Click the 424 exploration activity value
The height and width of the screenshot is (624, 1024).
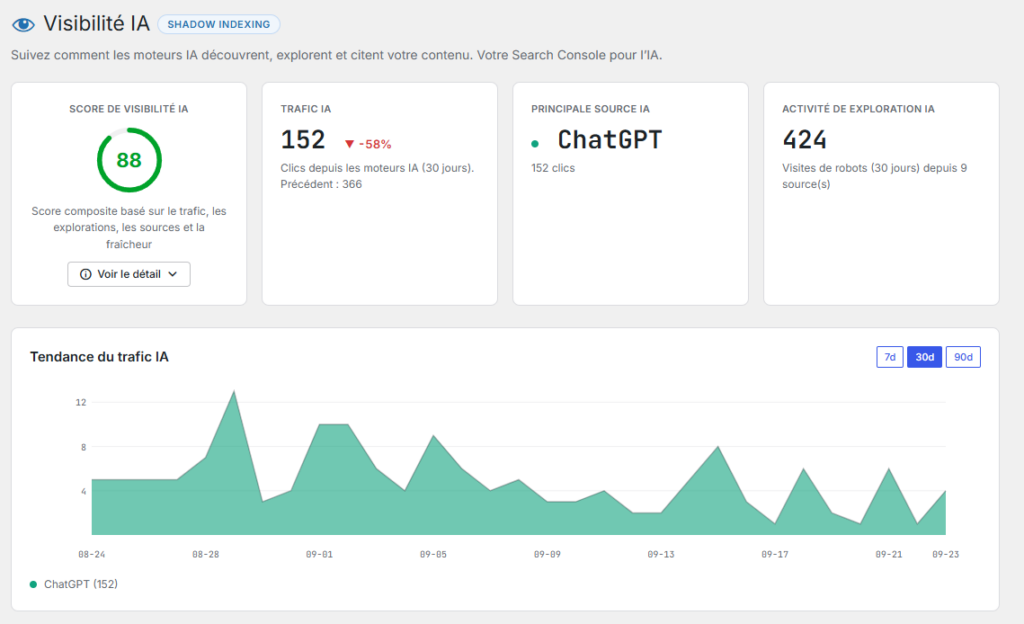(805, 140)
